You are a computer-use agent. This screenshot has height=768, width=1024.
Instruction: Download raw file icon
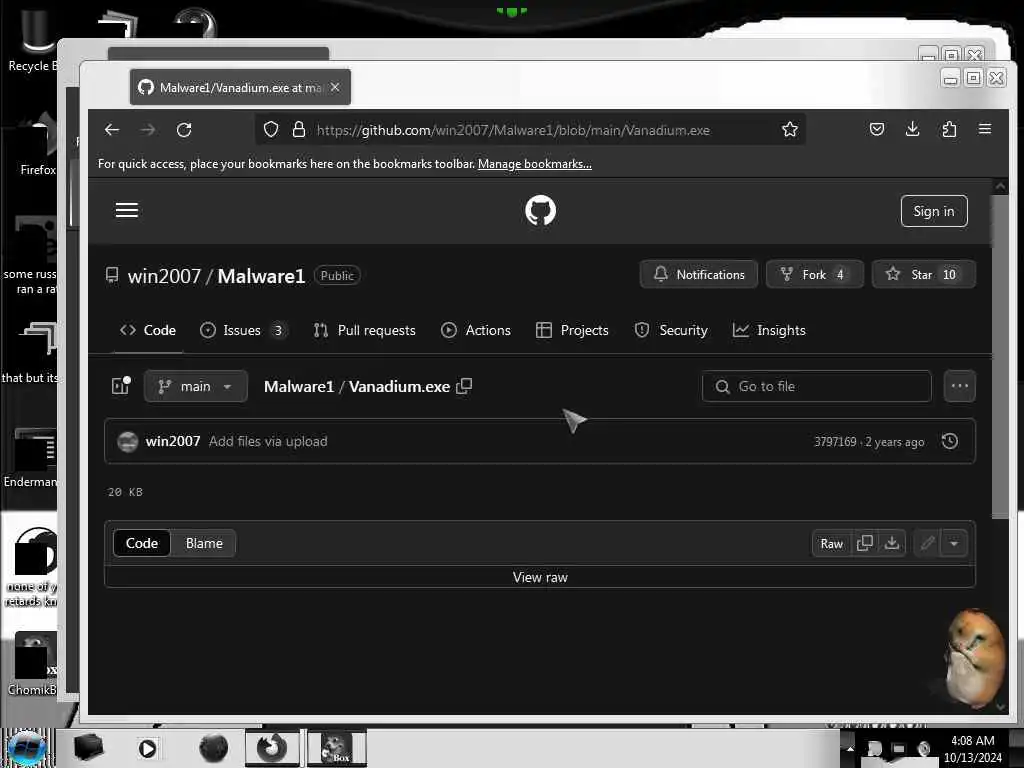891,543
